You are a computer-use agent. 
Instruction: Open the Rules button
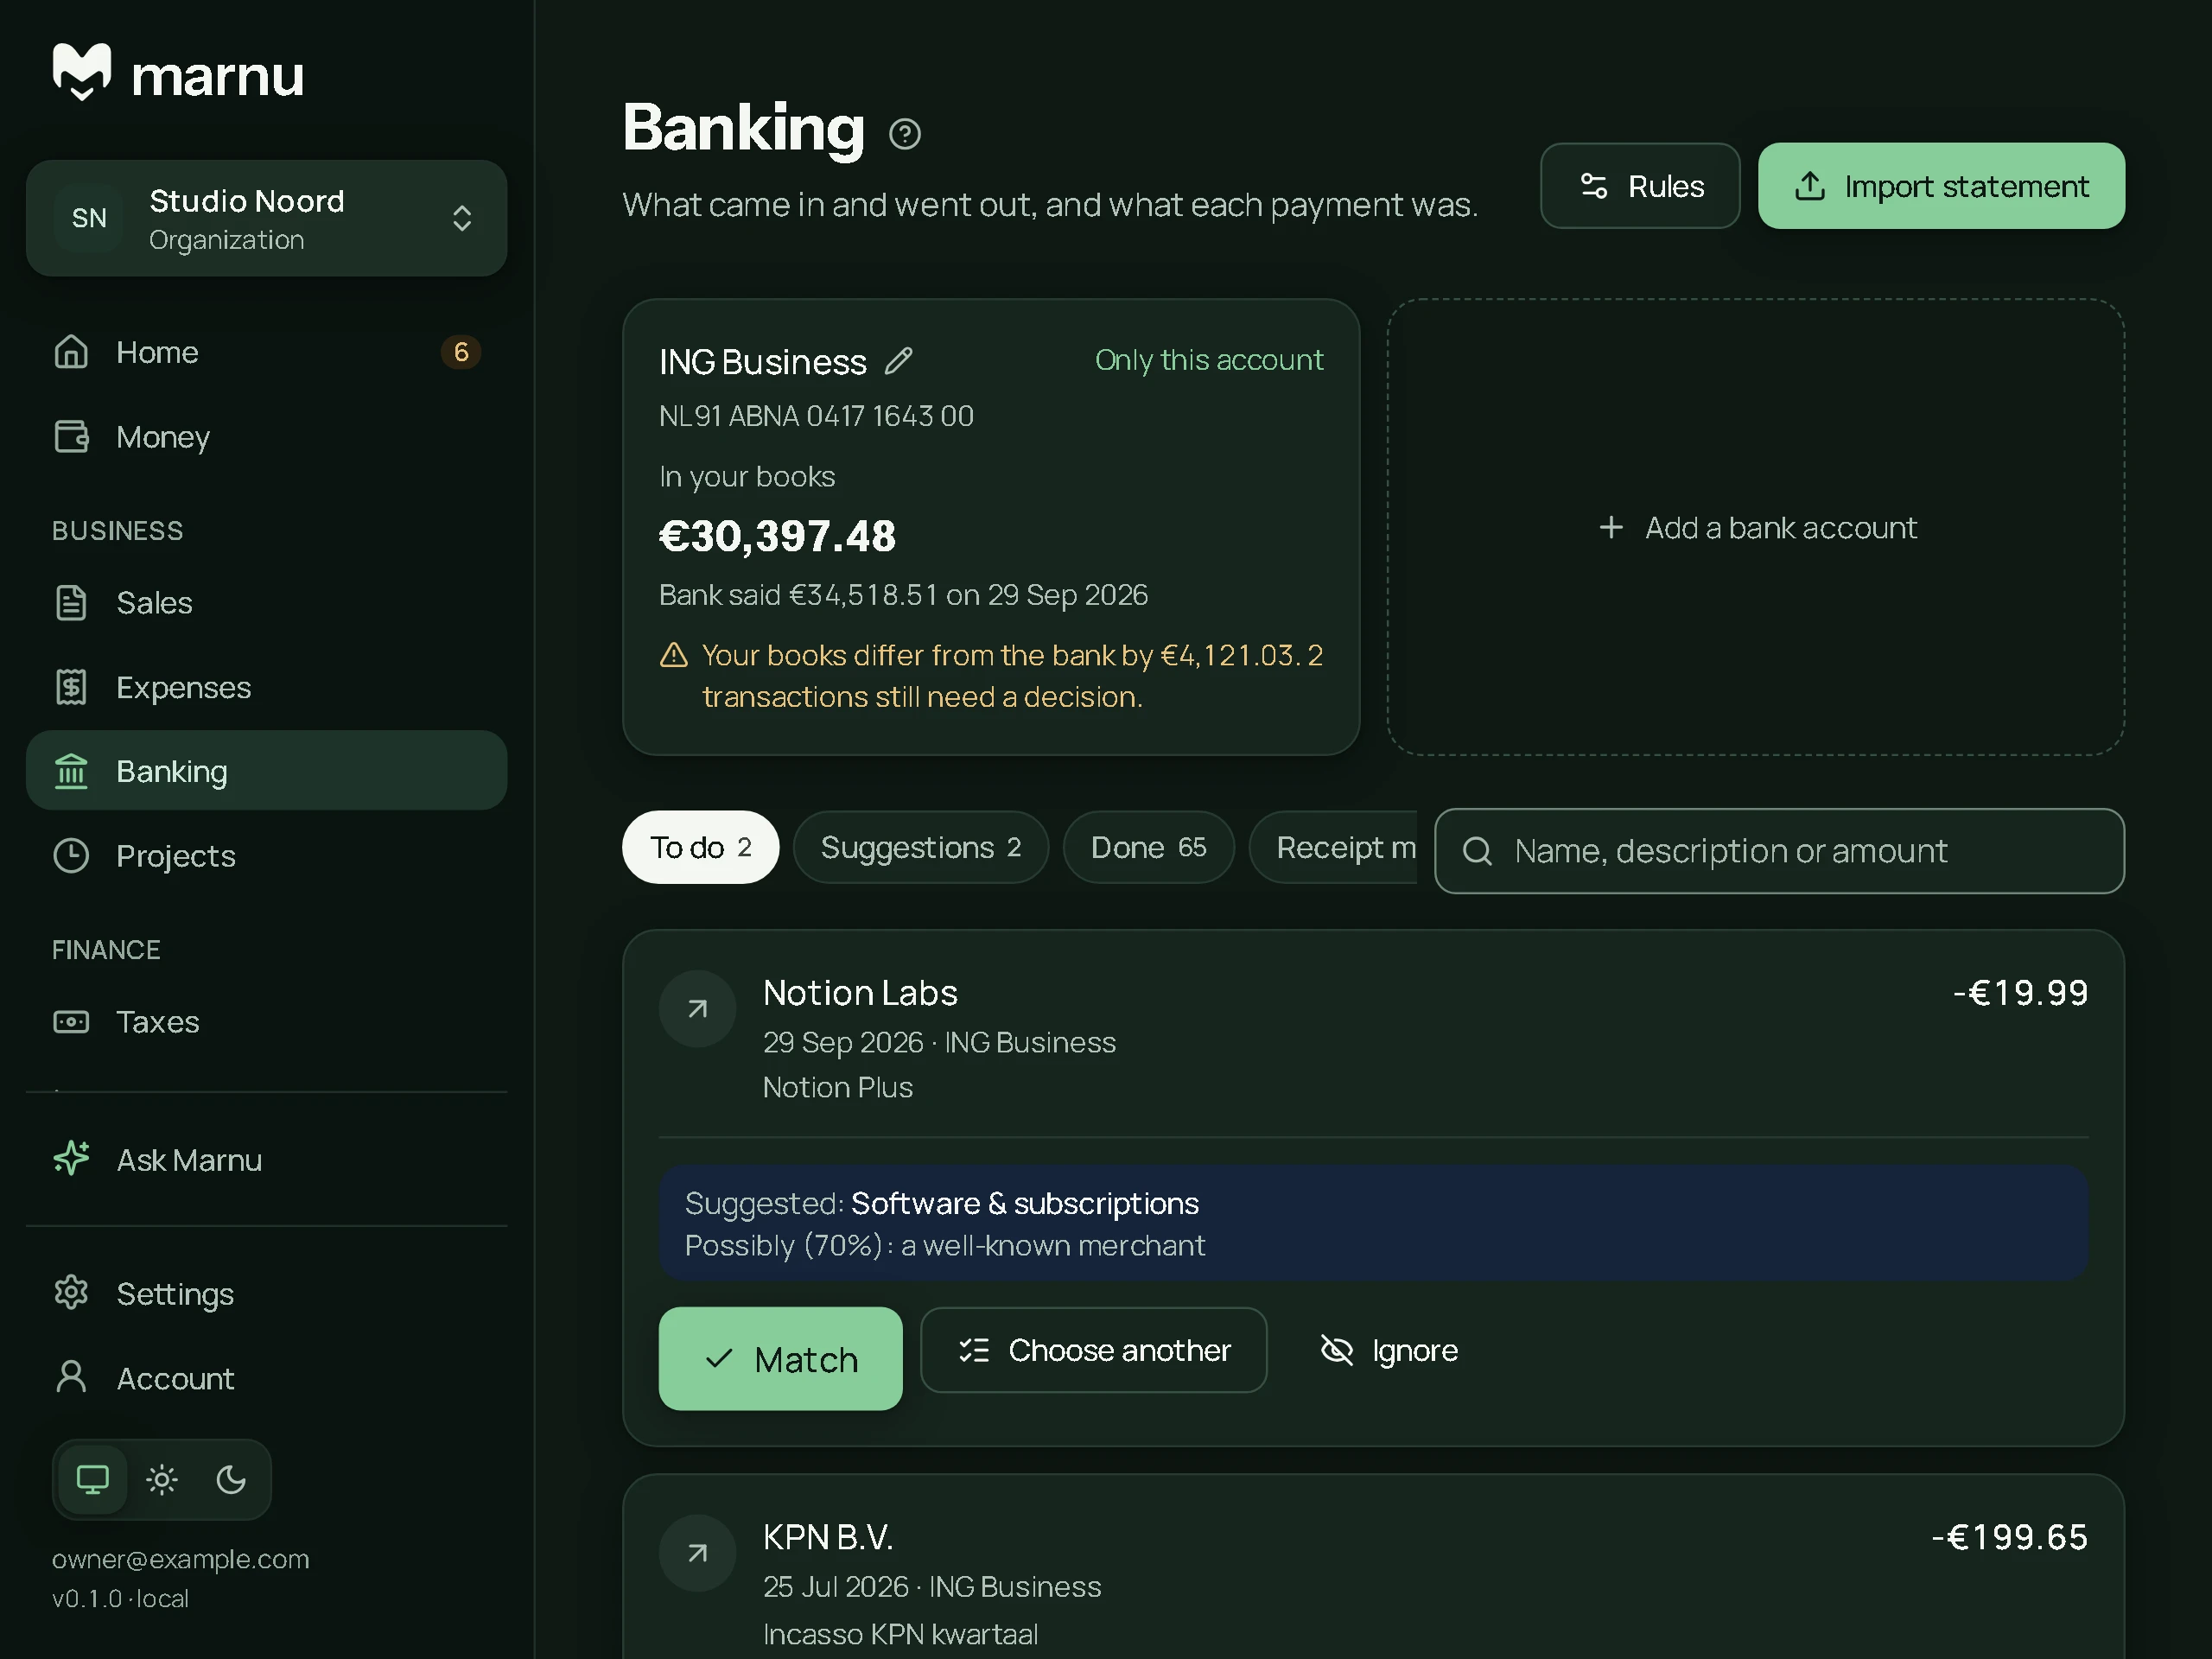tap(1640, 186)
